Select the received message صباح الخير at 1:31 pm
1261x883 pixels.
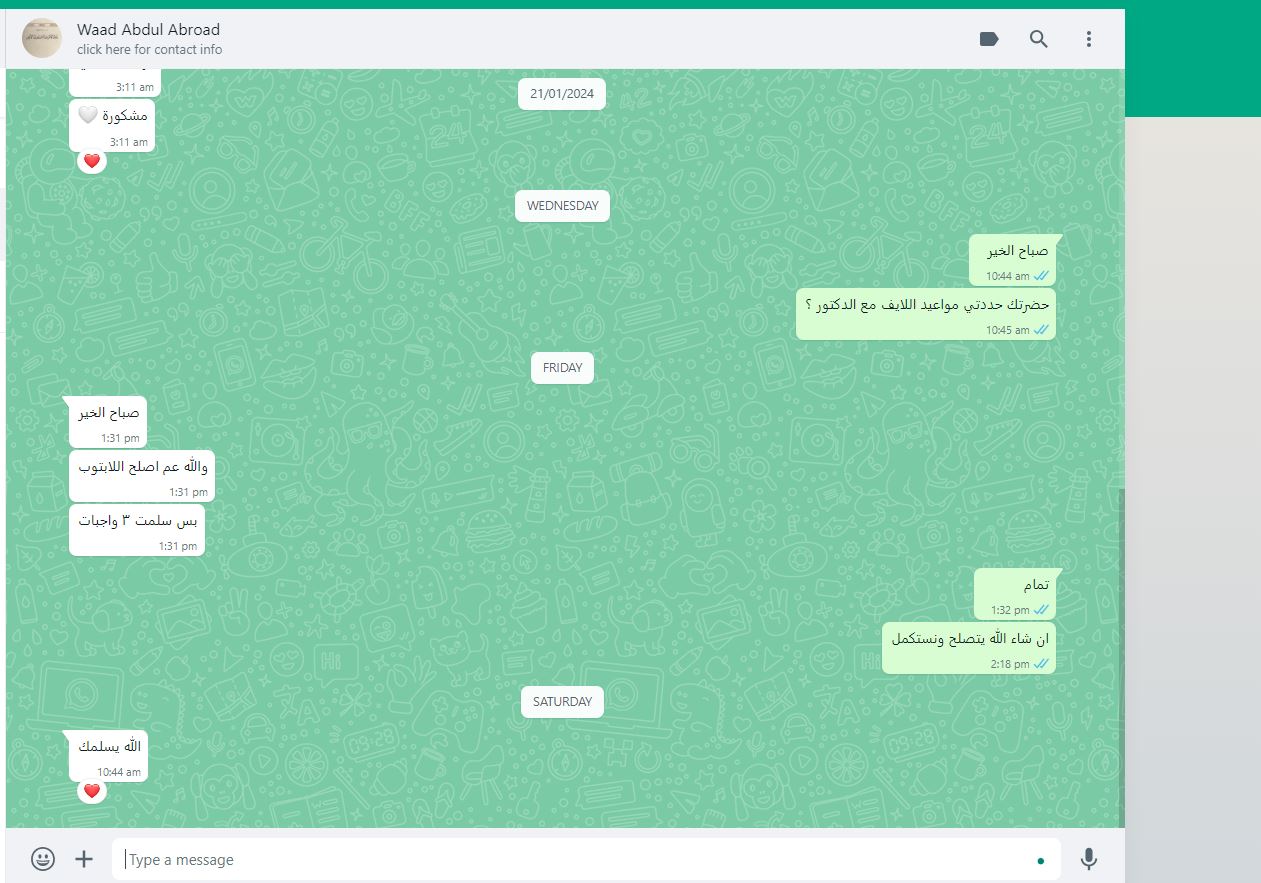click(x=108, y=422)
